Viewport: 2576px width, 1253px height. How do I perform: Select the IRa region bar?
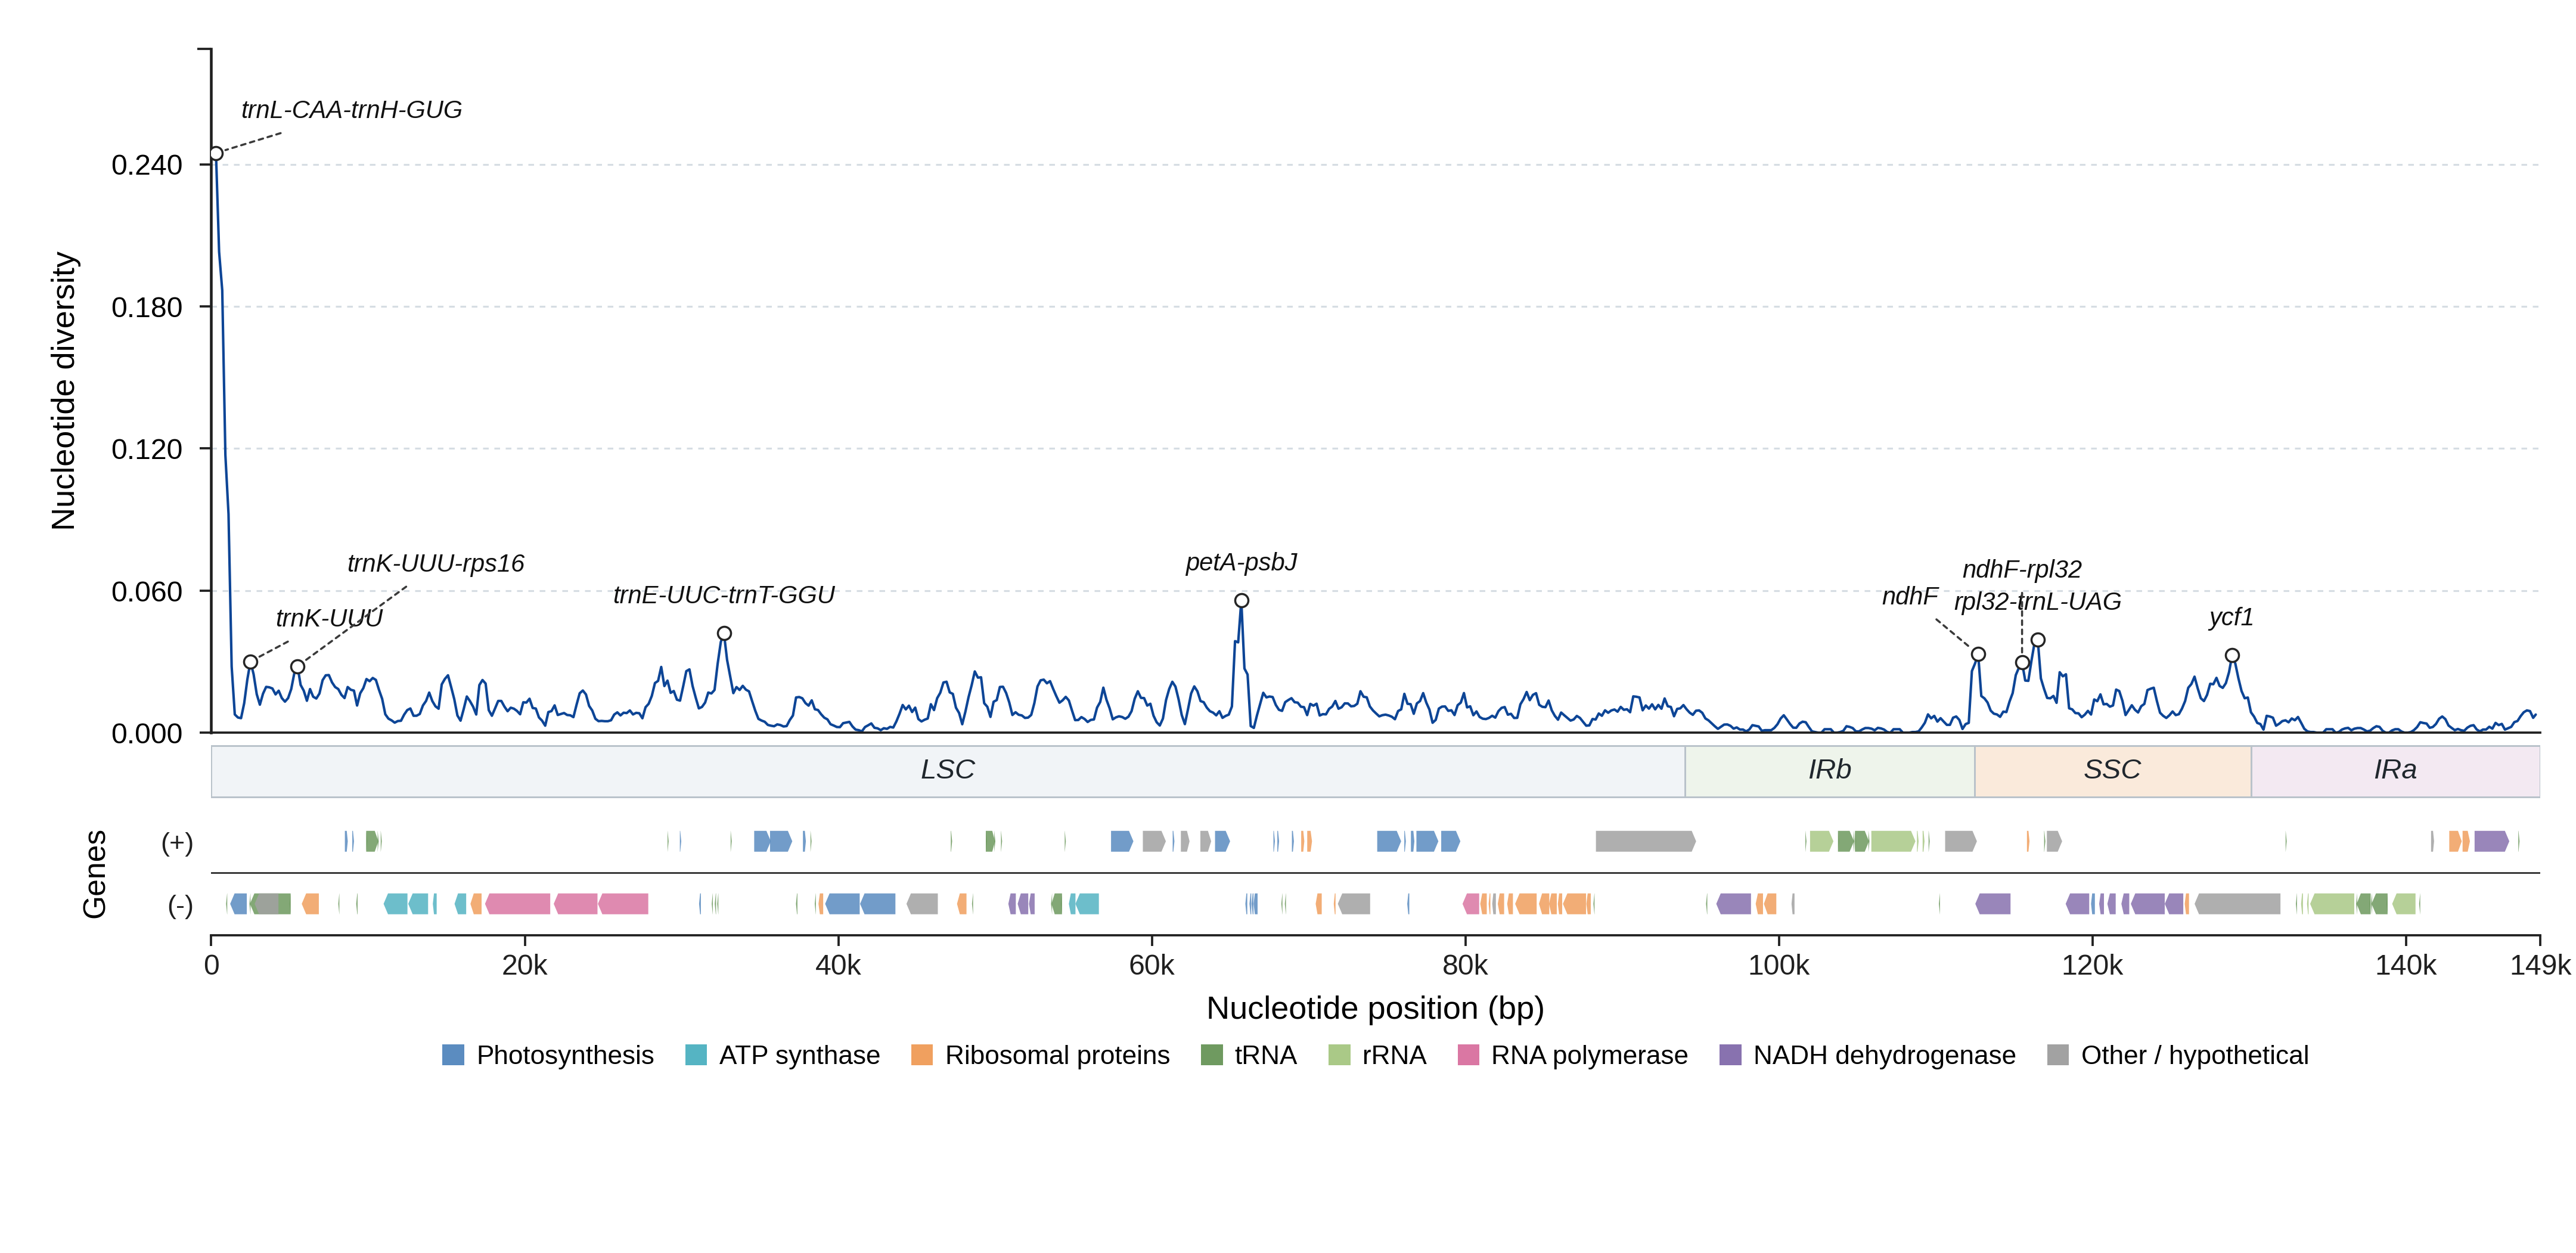(2395, 771)
